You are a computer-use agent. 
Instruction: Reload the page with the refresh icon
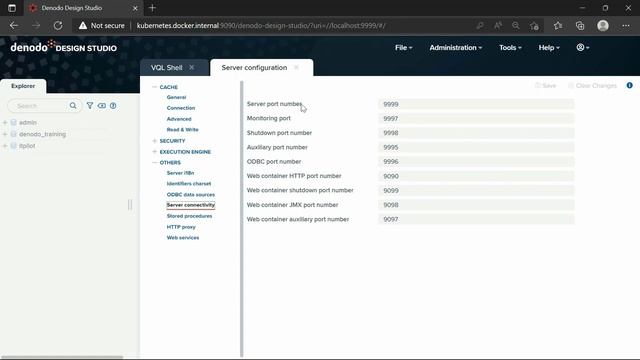point(58,25)
